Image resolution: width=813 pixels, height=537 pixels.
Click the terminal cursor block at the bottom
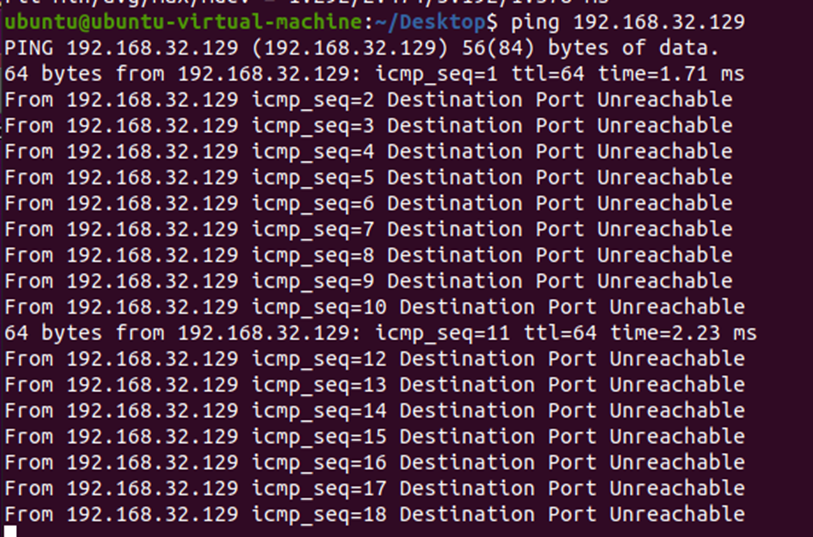point(10,531)
